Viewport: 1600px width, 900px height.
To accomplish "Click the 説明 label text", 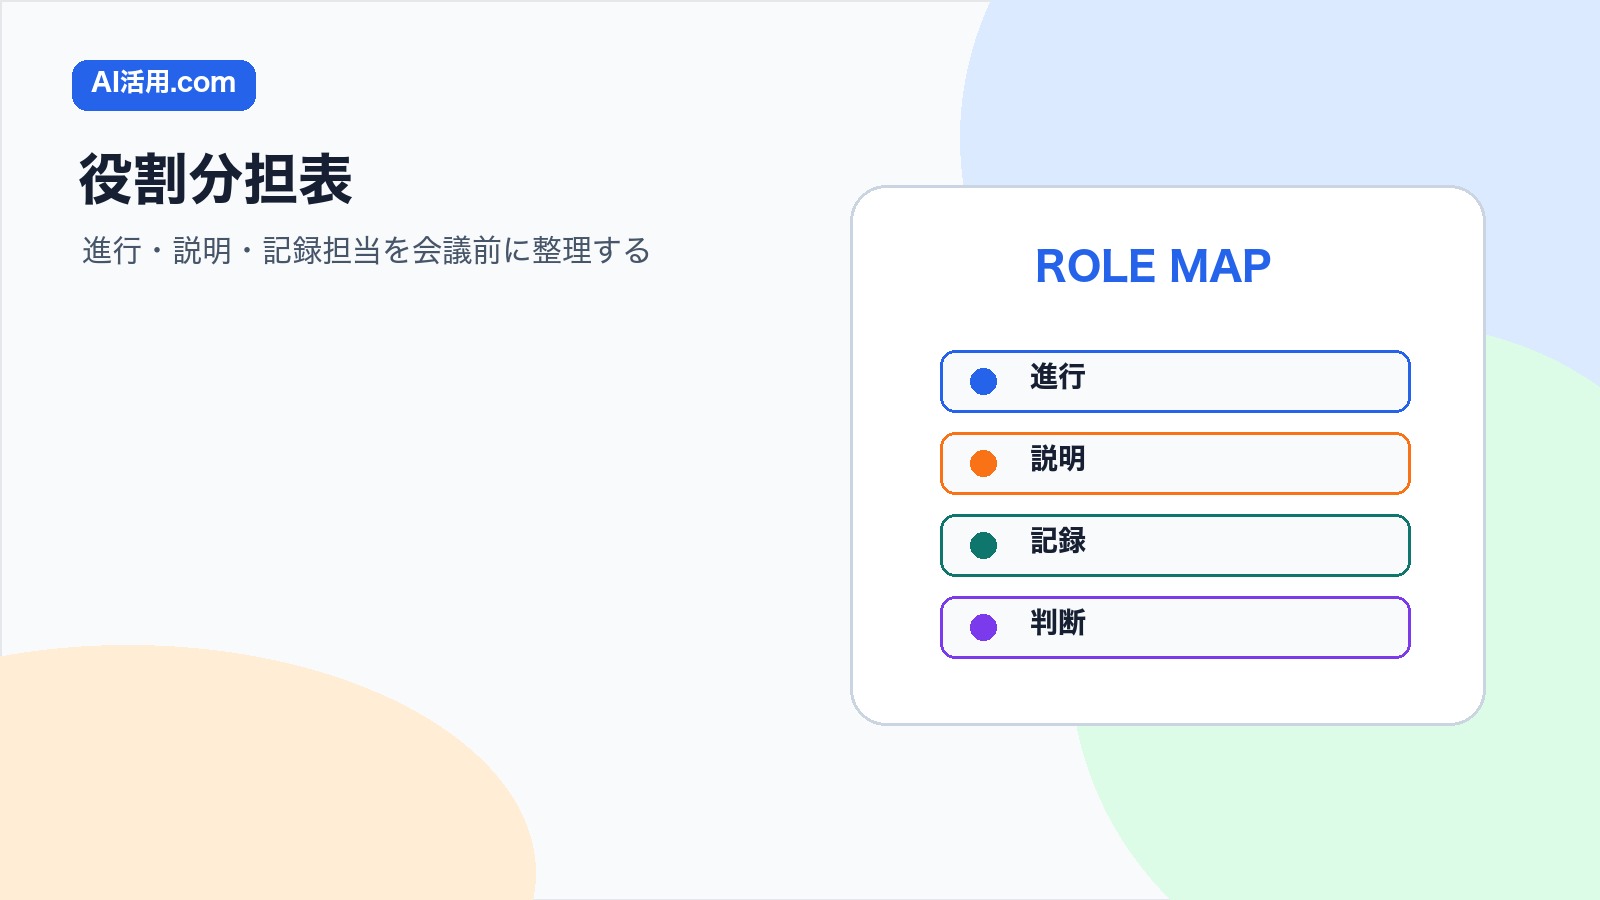I will click(1058, 459).
